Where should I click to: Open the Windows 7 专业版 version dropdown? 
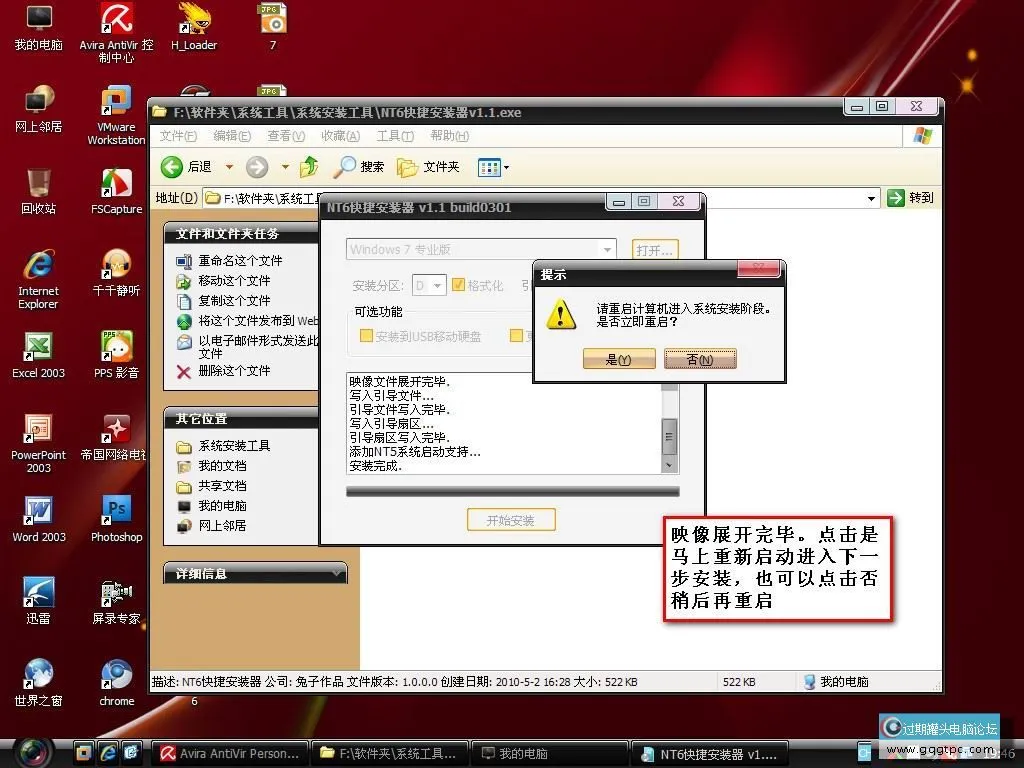point(607,247)
